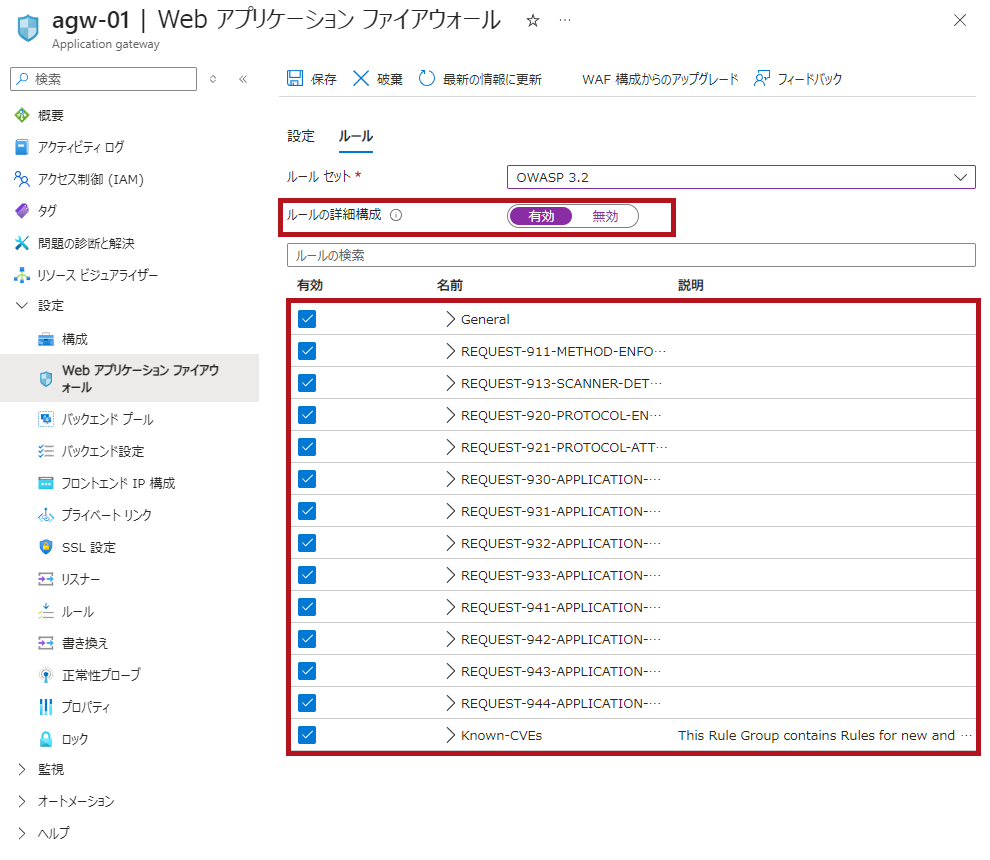Switch to the 設定 tab
The height and width of the screenshot is (860, 990).
[x=300, y=136]
